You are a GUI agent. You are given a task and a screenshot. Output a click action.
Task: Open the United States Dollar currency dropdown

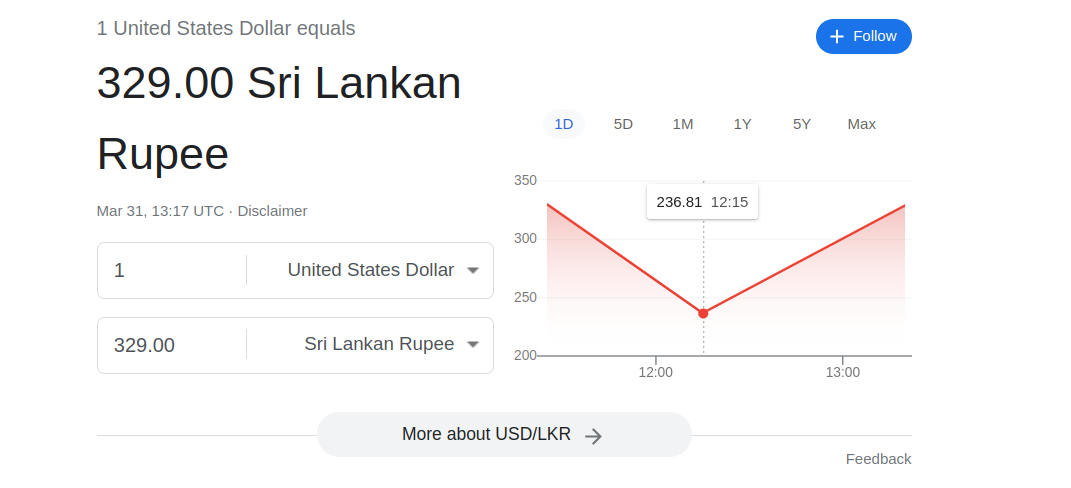(x=383, y=270)
